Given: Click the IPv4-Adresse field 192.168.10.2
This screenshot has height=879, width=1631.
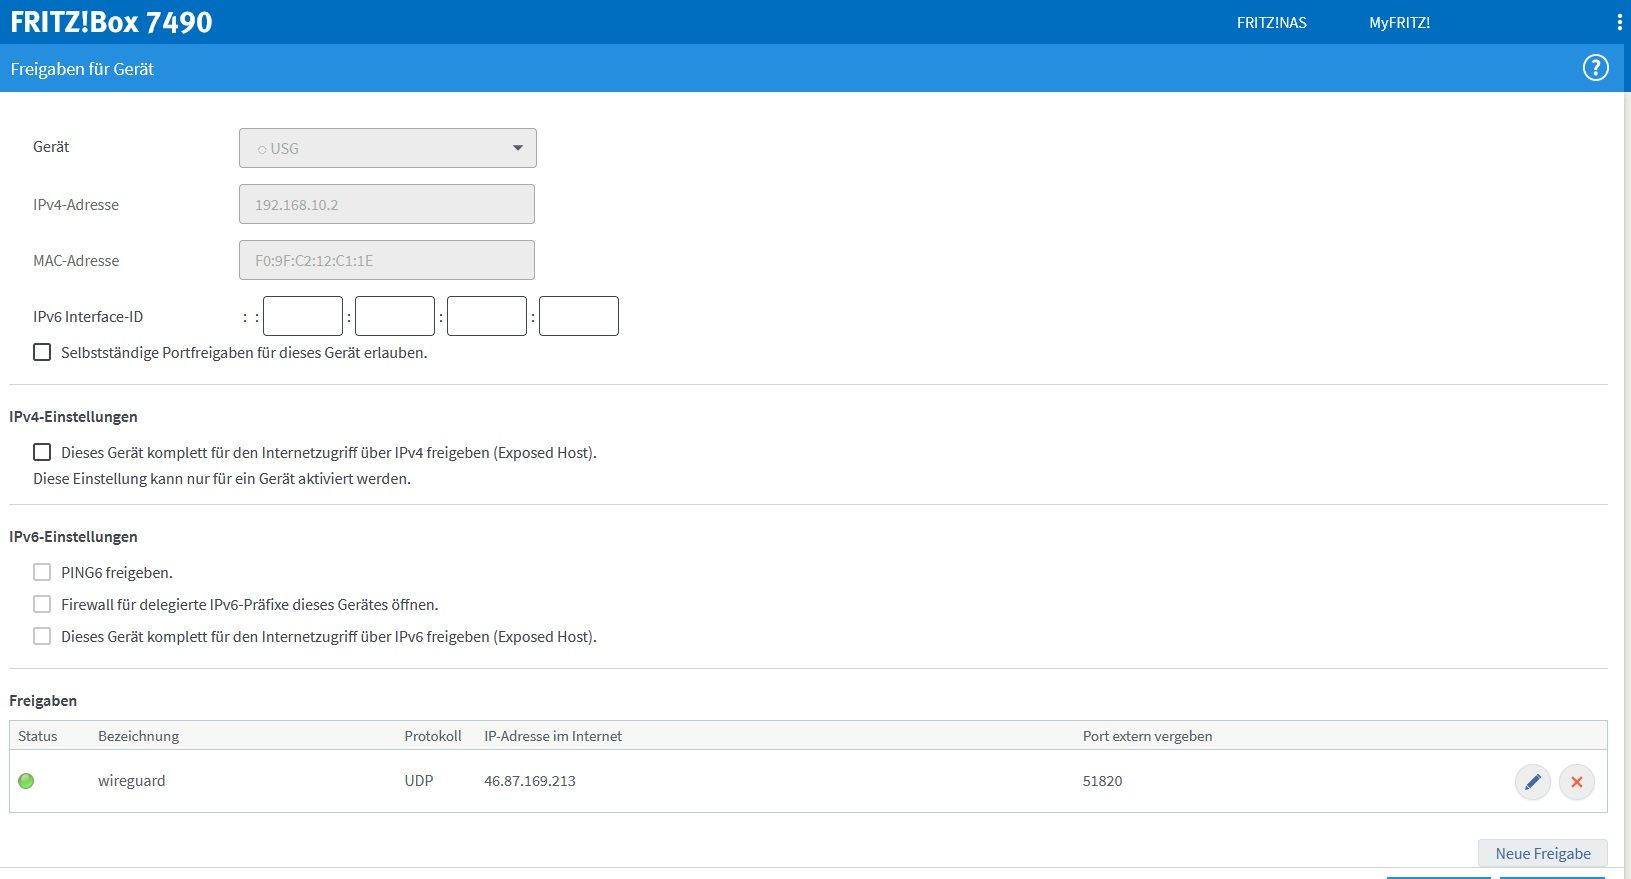Looking at the screenshot, I should 387,204.
